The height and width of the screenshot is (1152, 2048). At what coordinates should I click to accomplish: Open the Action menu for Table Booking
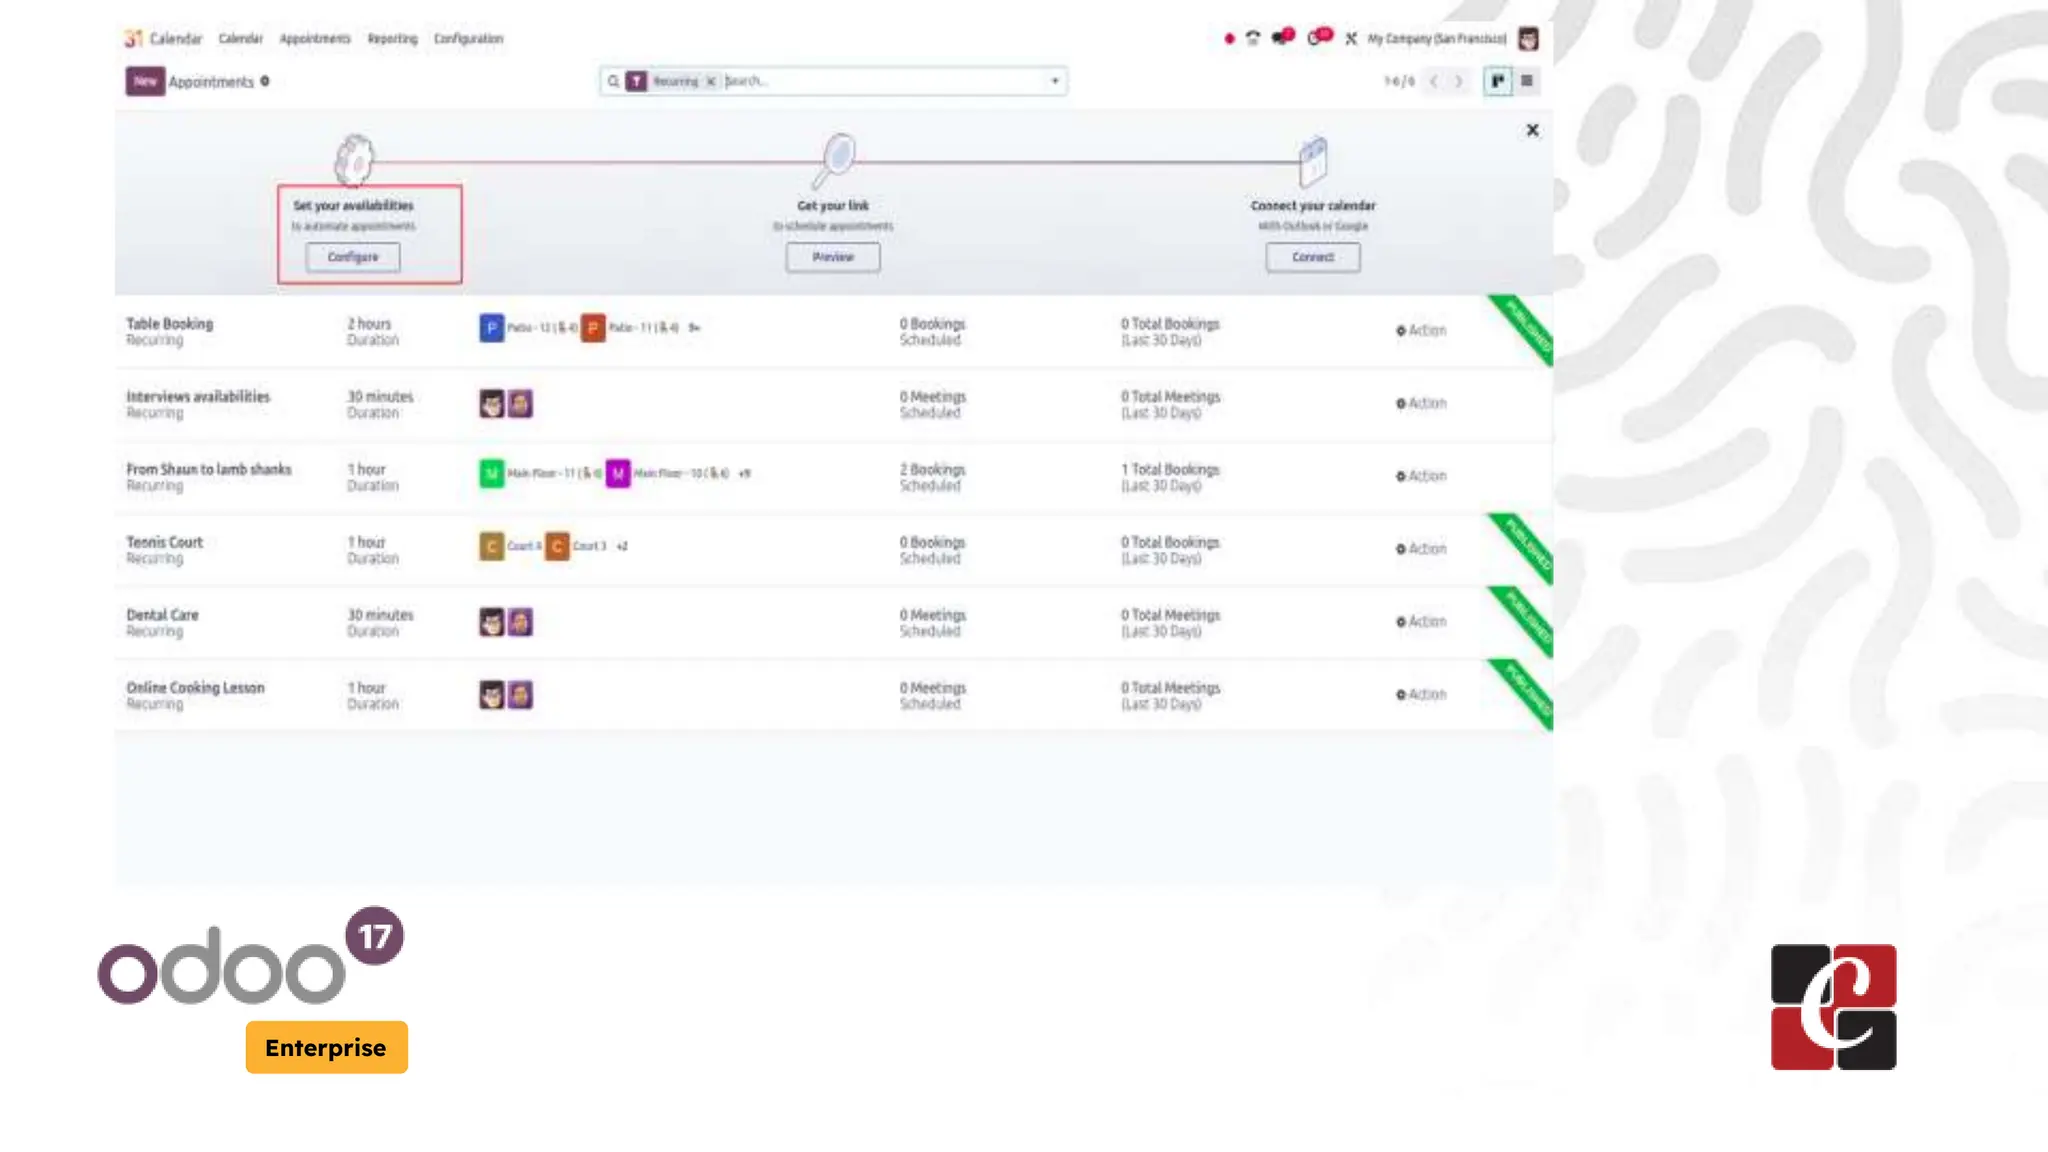coord(1421,330)
